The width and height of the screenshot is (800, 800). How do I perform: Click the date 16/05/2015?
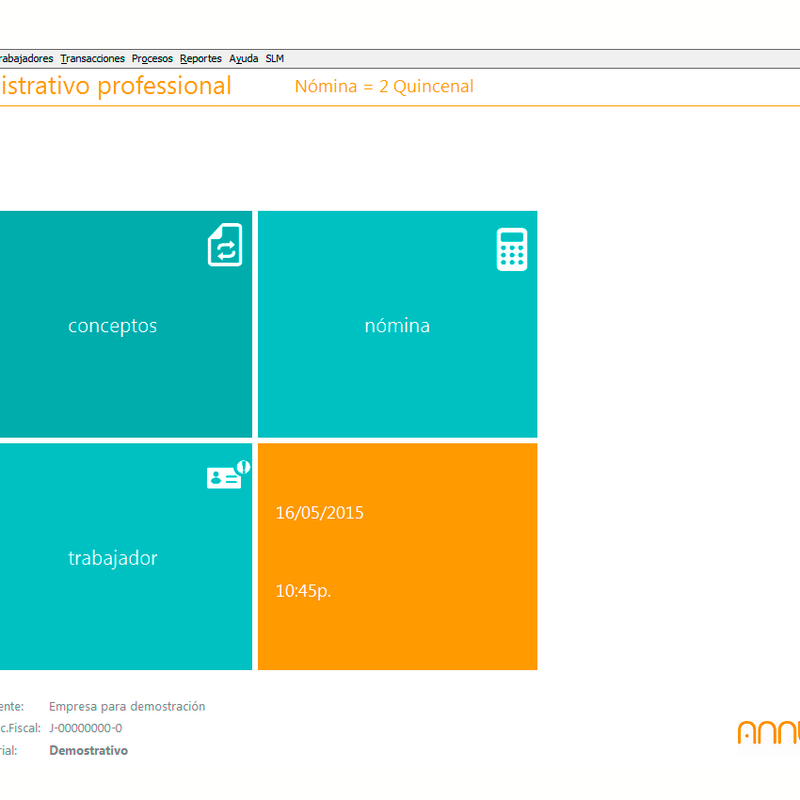319,513
